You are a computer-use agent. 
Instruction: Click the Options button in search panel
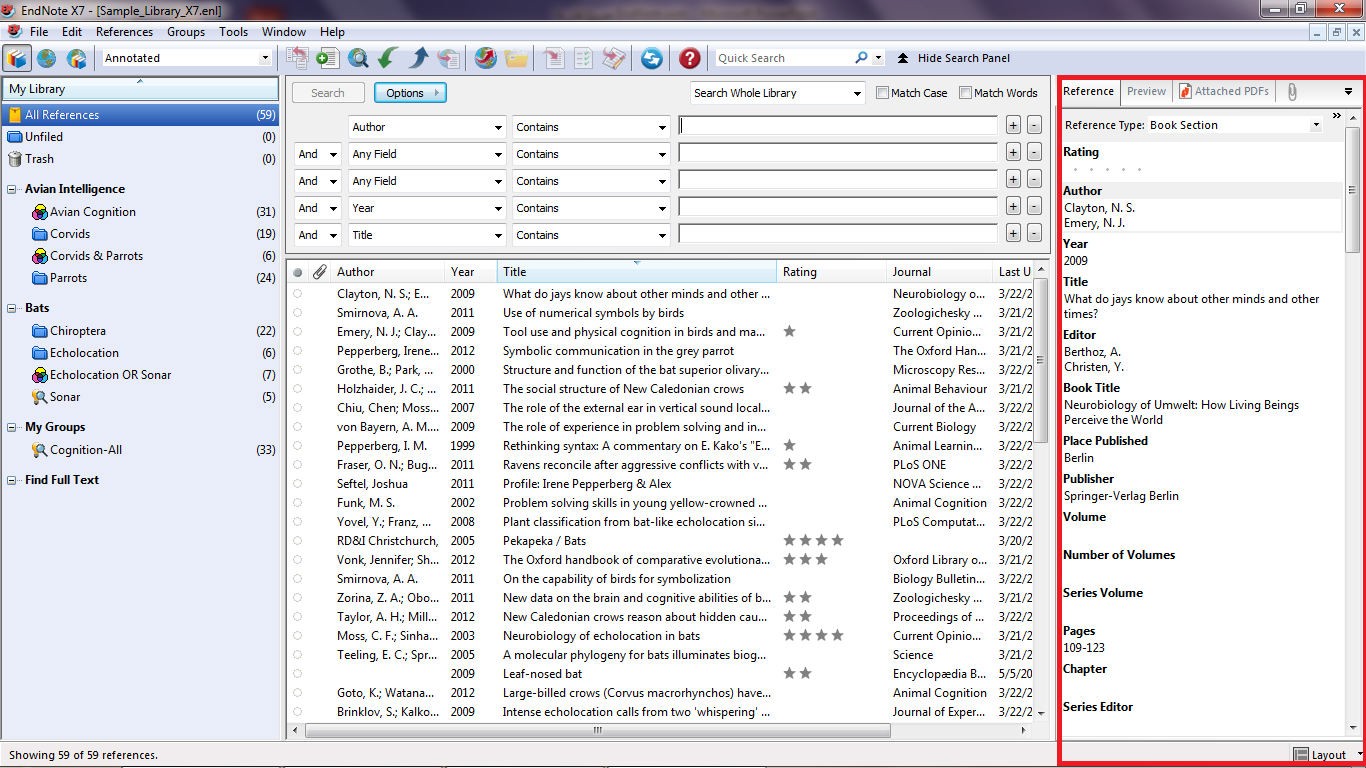coord(410,93)
